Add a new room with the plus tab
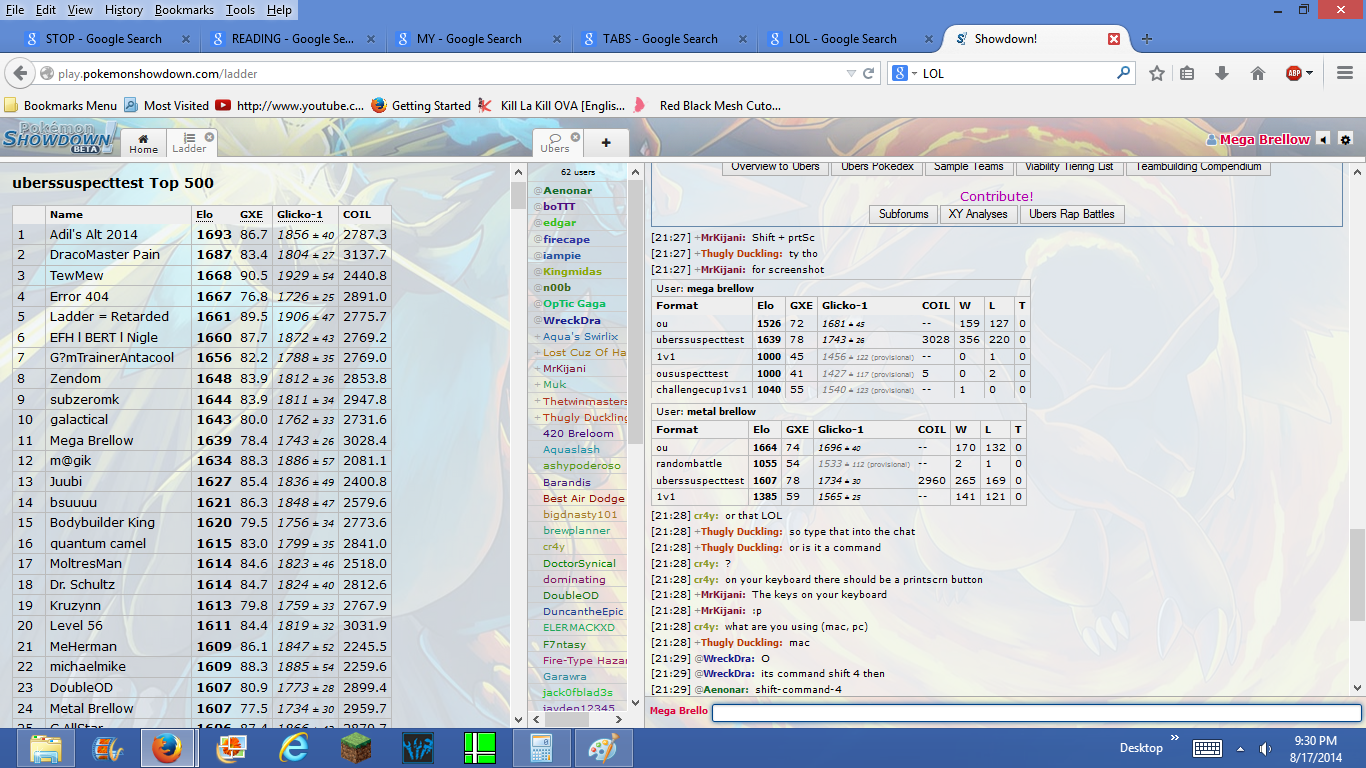1366x768 pixels. point(606,143)
